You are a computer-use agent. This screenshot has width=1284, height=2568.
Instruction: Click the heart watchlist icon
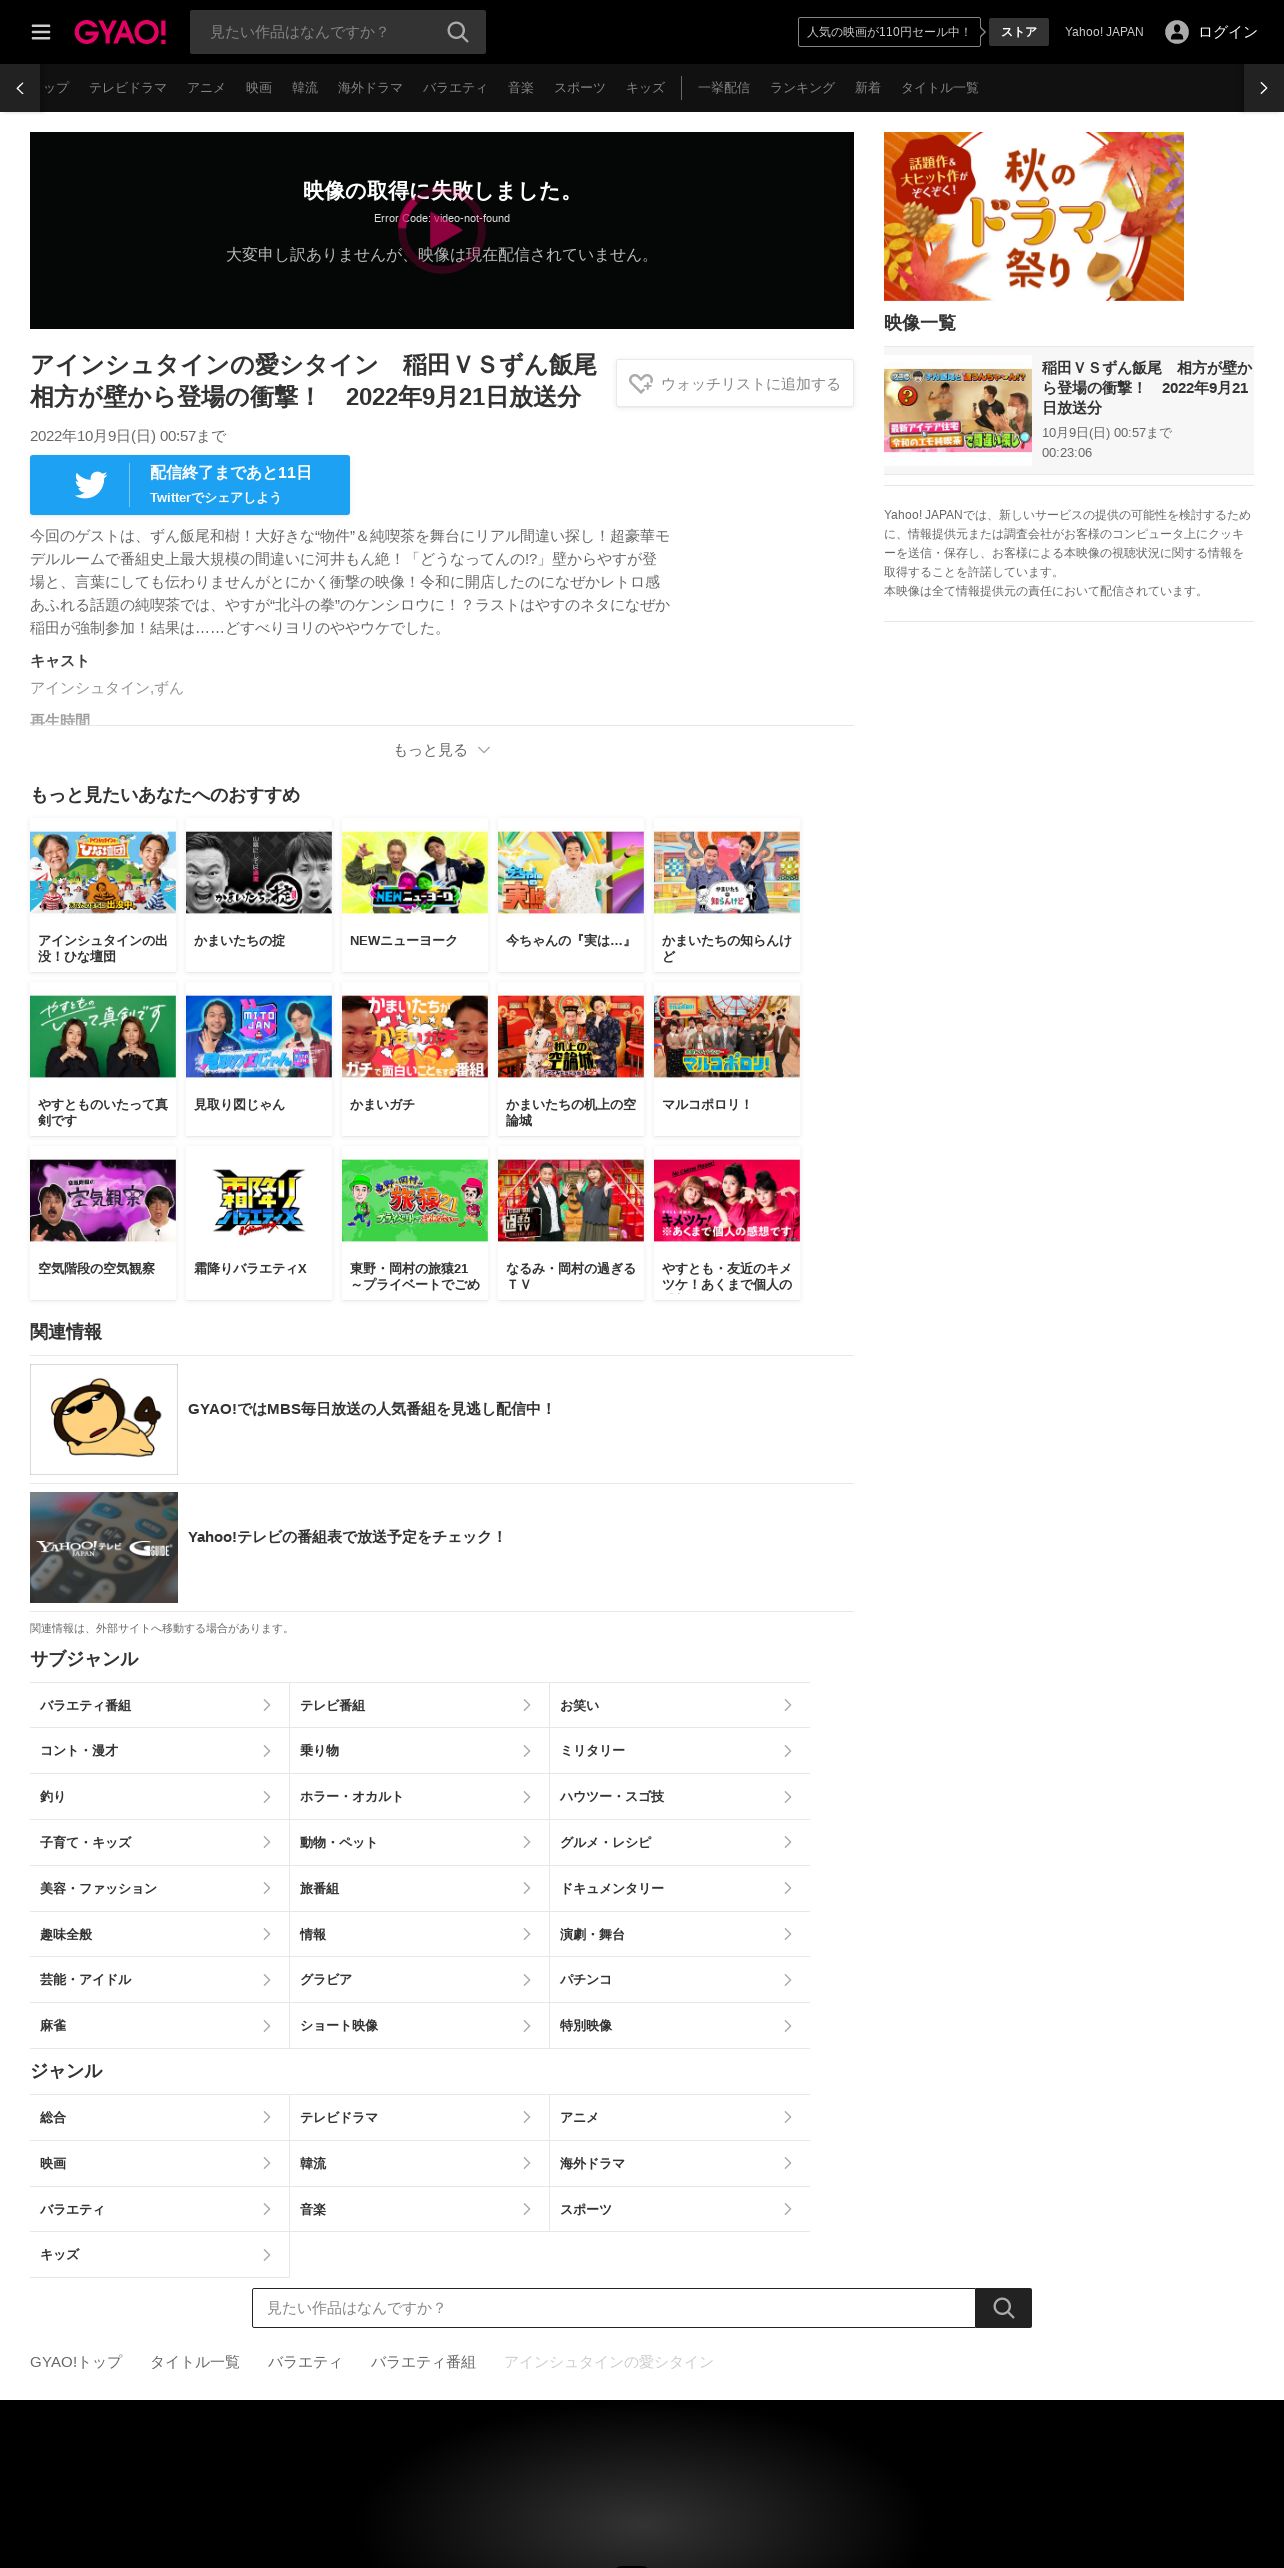(641, 383)
